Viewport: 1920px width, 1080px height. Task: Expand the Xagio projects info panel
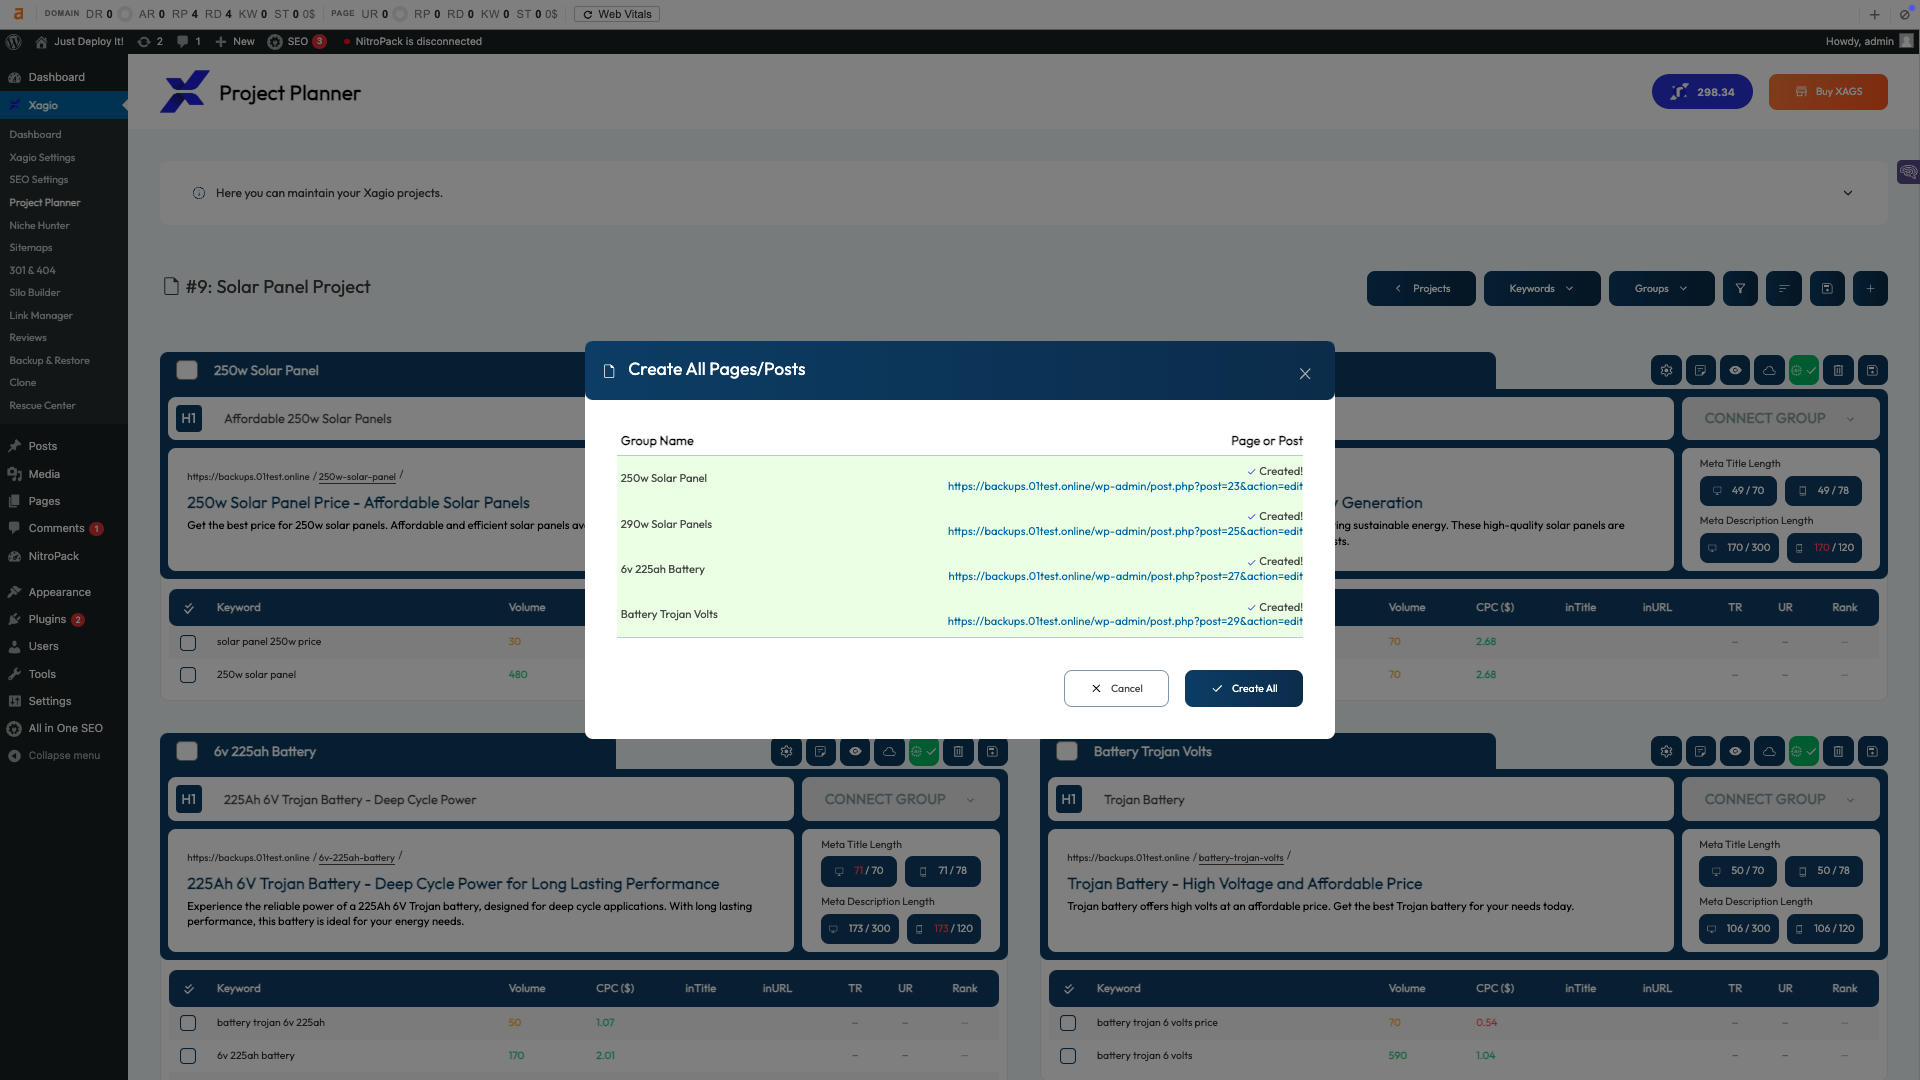[x=1848, y=193]
